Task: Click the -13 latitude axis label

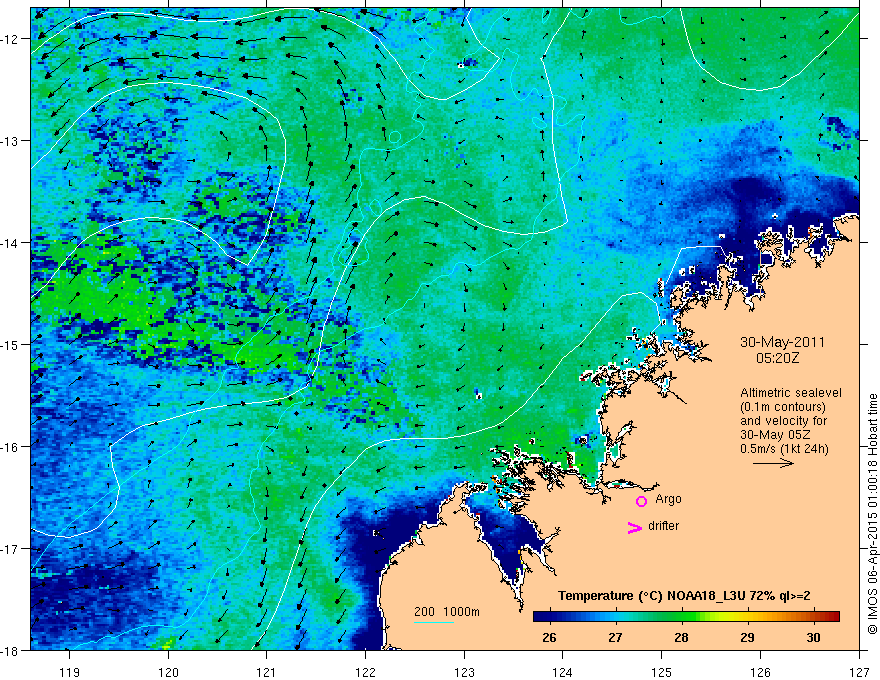Action: (x=12, y=141)
